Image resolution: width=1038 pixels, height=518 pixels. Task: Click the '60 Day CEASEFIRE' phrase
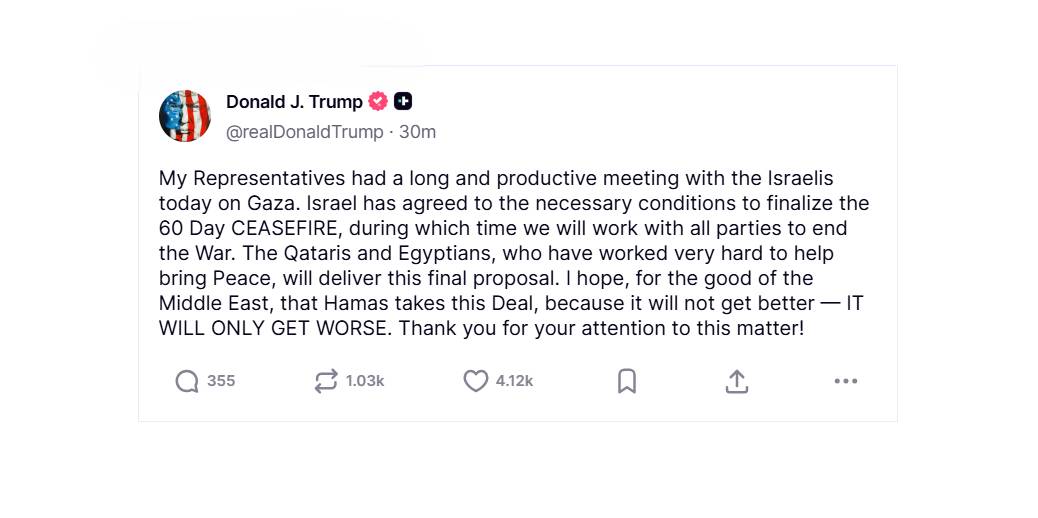tap(251, 228)
